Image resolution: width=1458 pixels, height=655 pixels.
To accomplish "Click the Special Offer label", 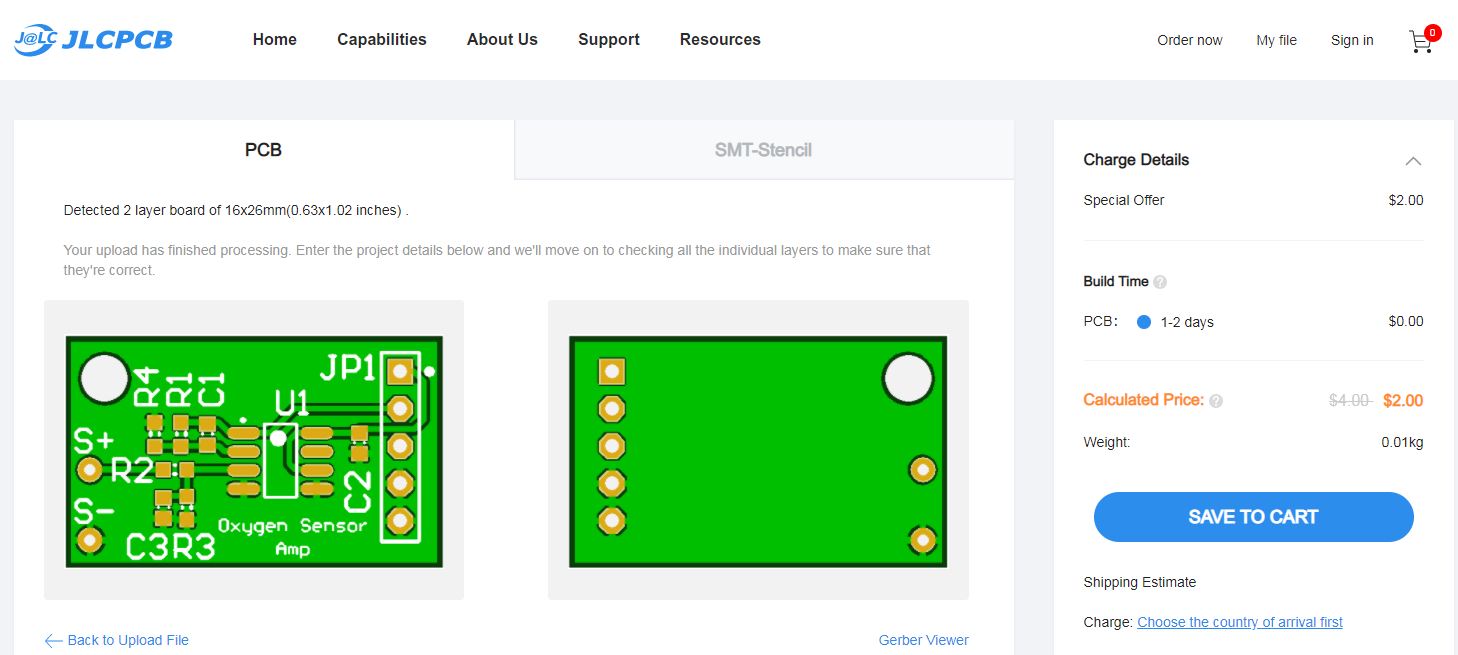I will (x=1124, y=200).
